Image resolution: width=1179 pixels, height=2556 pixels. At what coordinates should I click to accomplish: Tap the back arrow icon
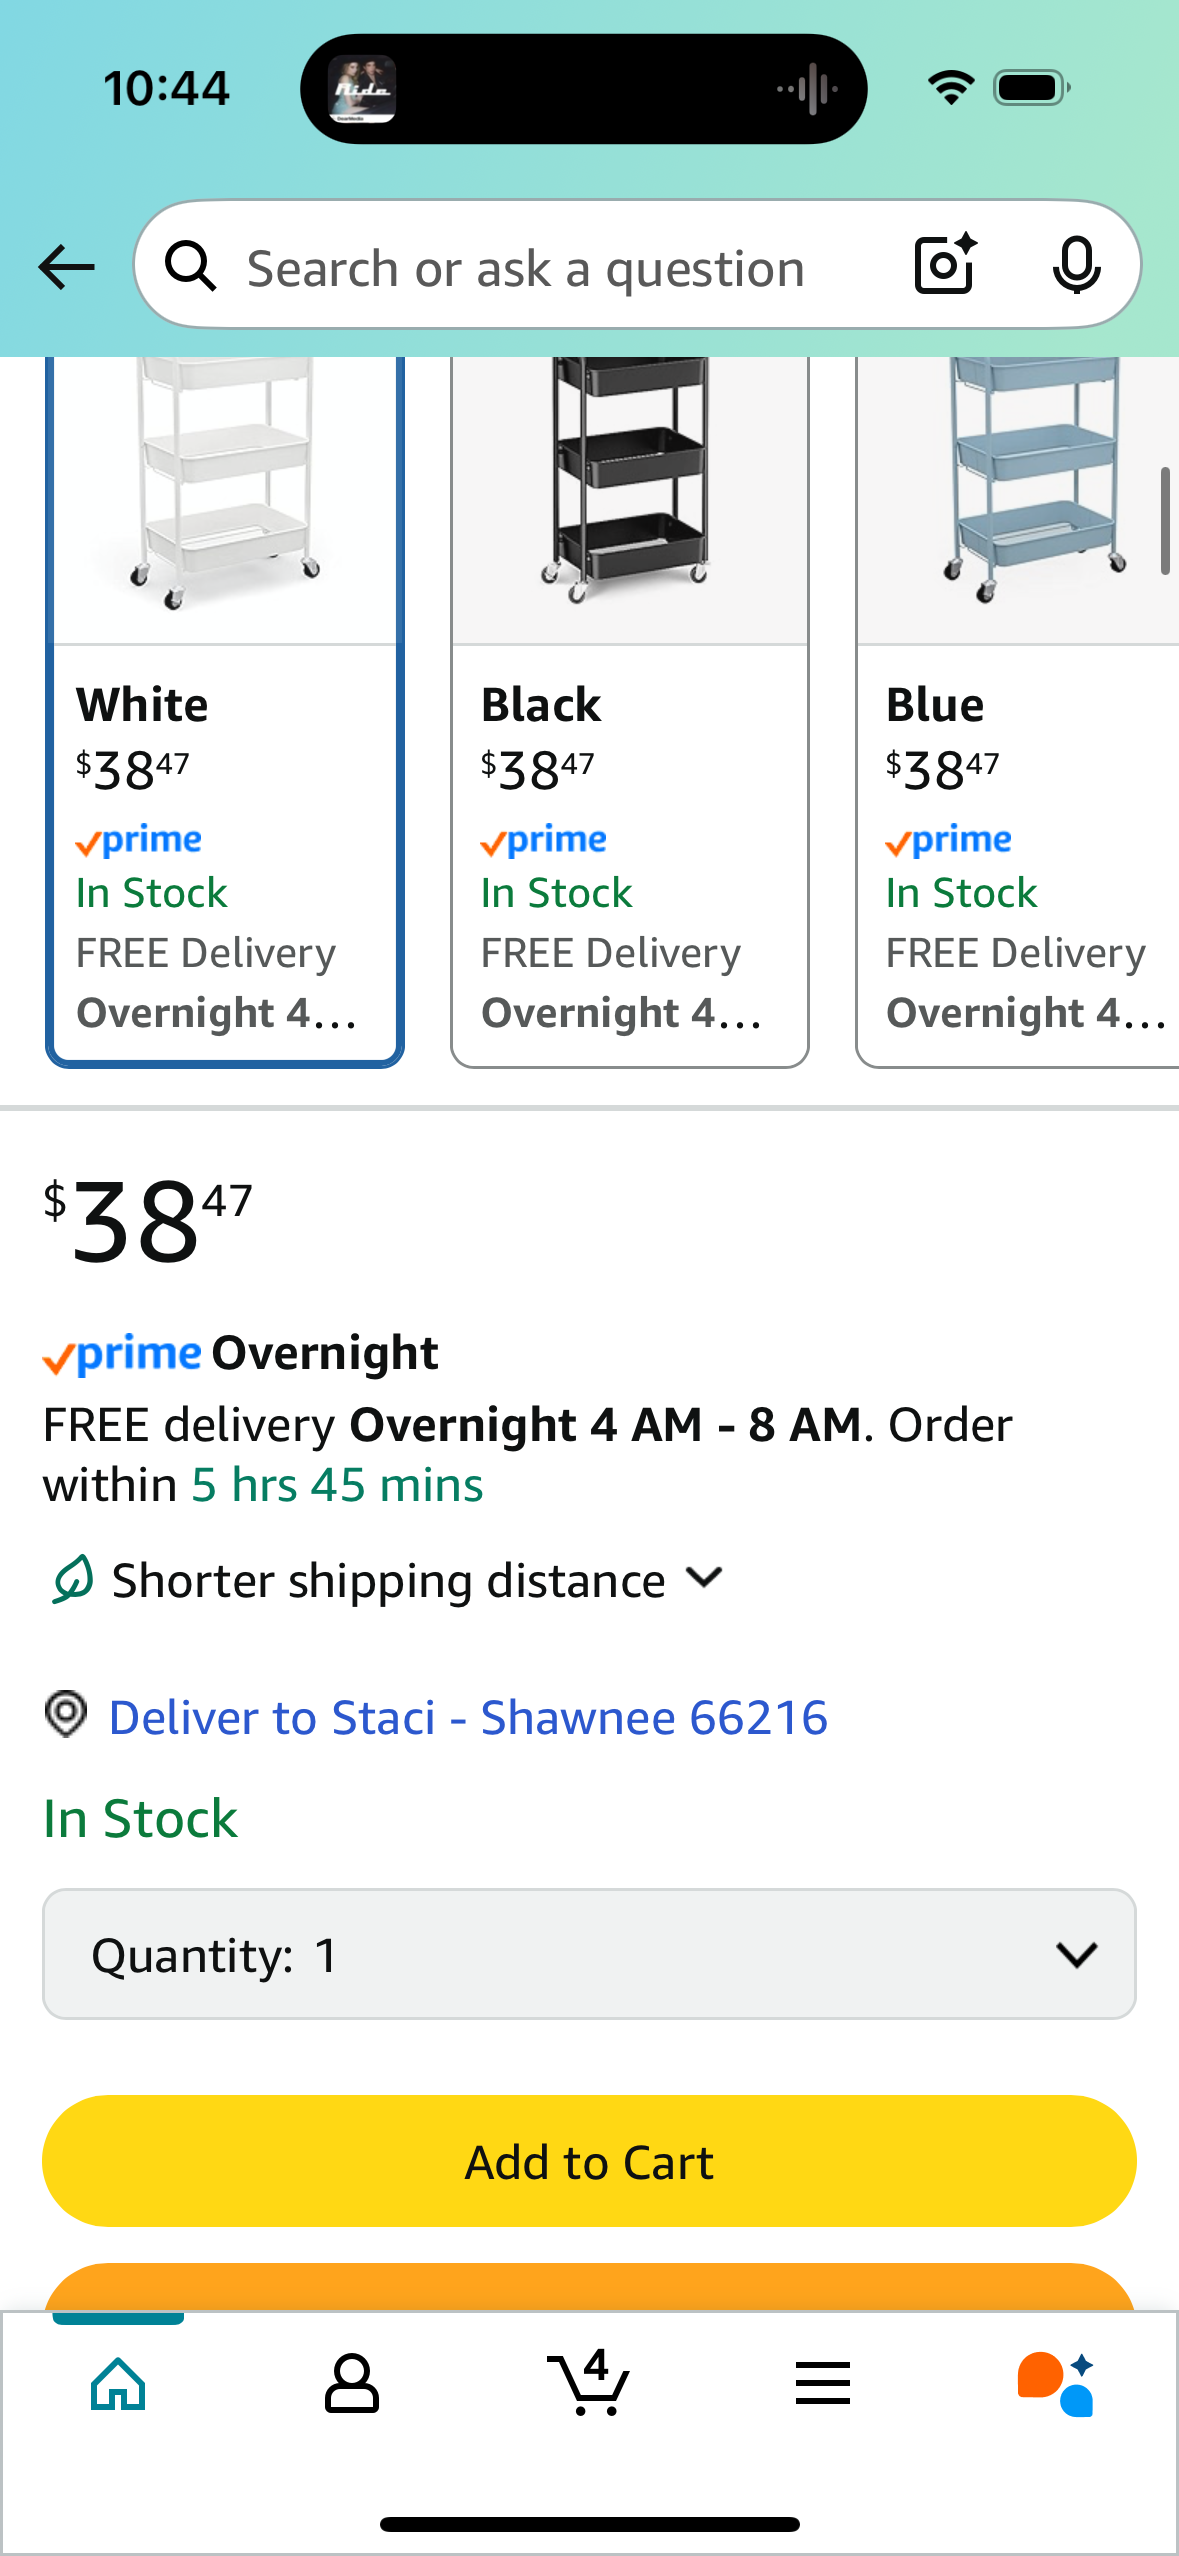(x=66, y=267)
